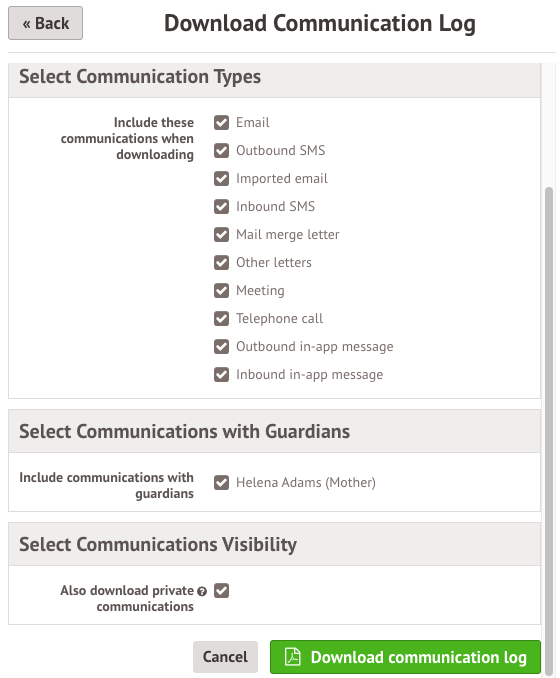Click the Select Communication Types header
The width and height of the screenshot is (560, 678).
pos(140,77)
